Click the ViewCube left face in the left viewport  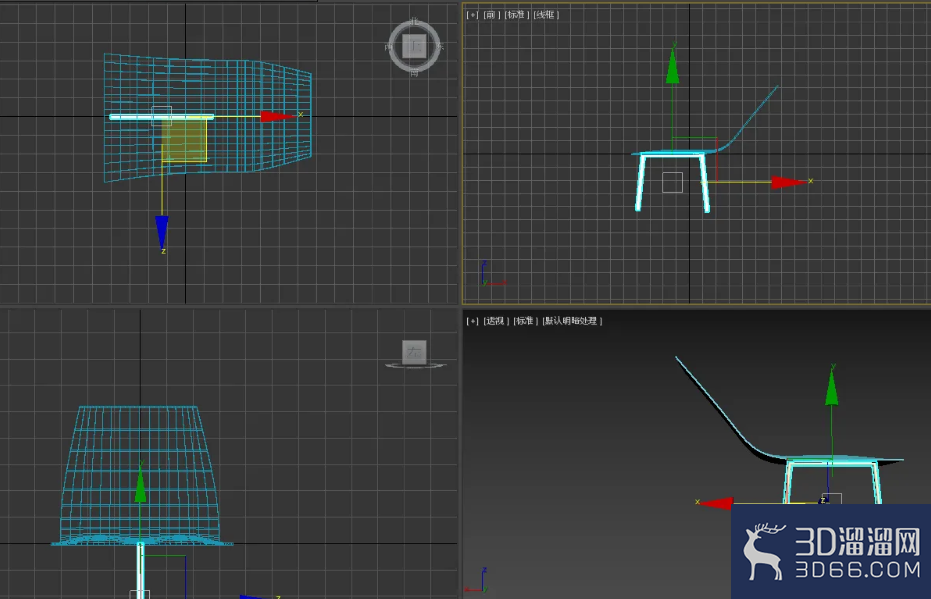[x=414, y=351]
